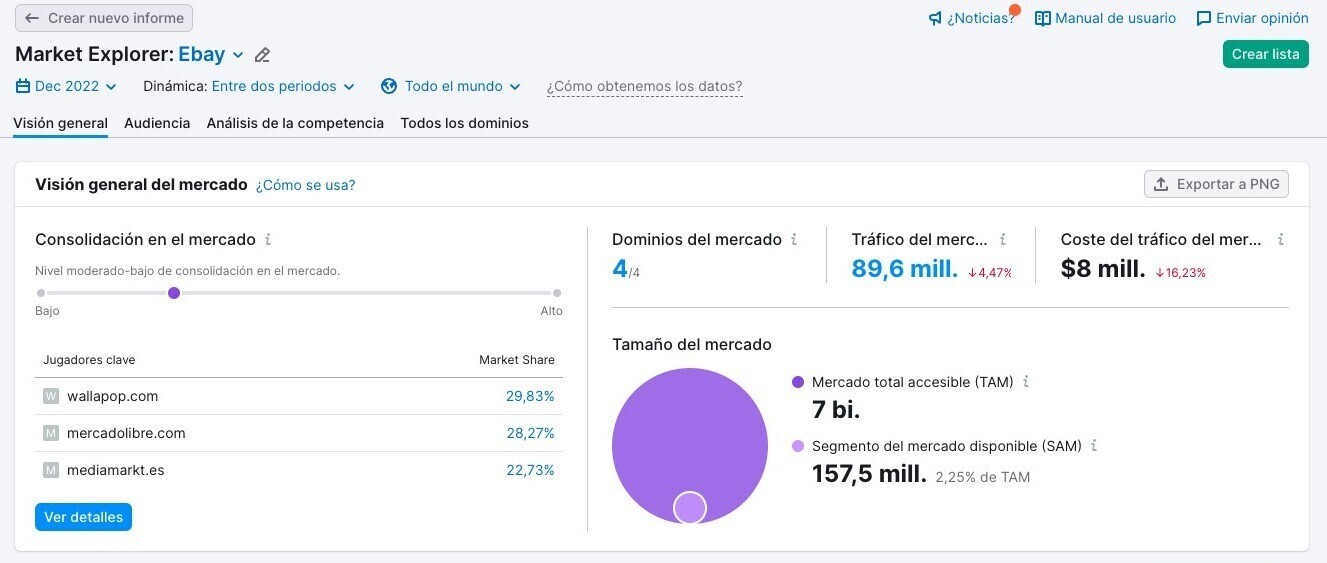1327x563 pixels.
Task: Open the Dec 2022 date dropdown
Action: coord(67,86)
